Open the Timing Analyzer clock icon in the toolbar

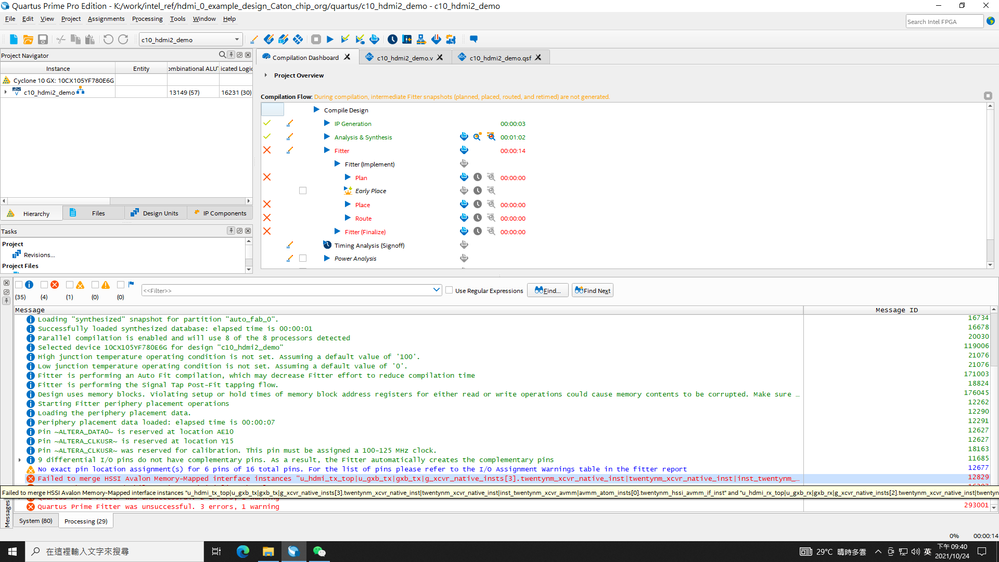pyautogui.click(x=392, y=40)
